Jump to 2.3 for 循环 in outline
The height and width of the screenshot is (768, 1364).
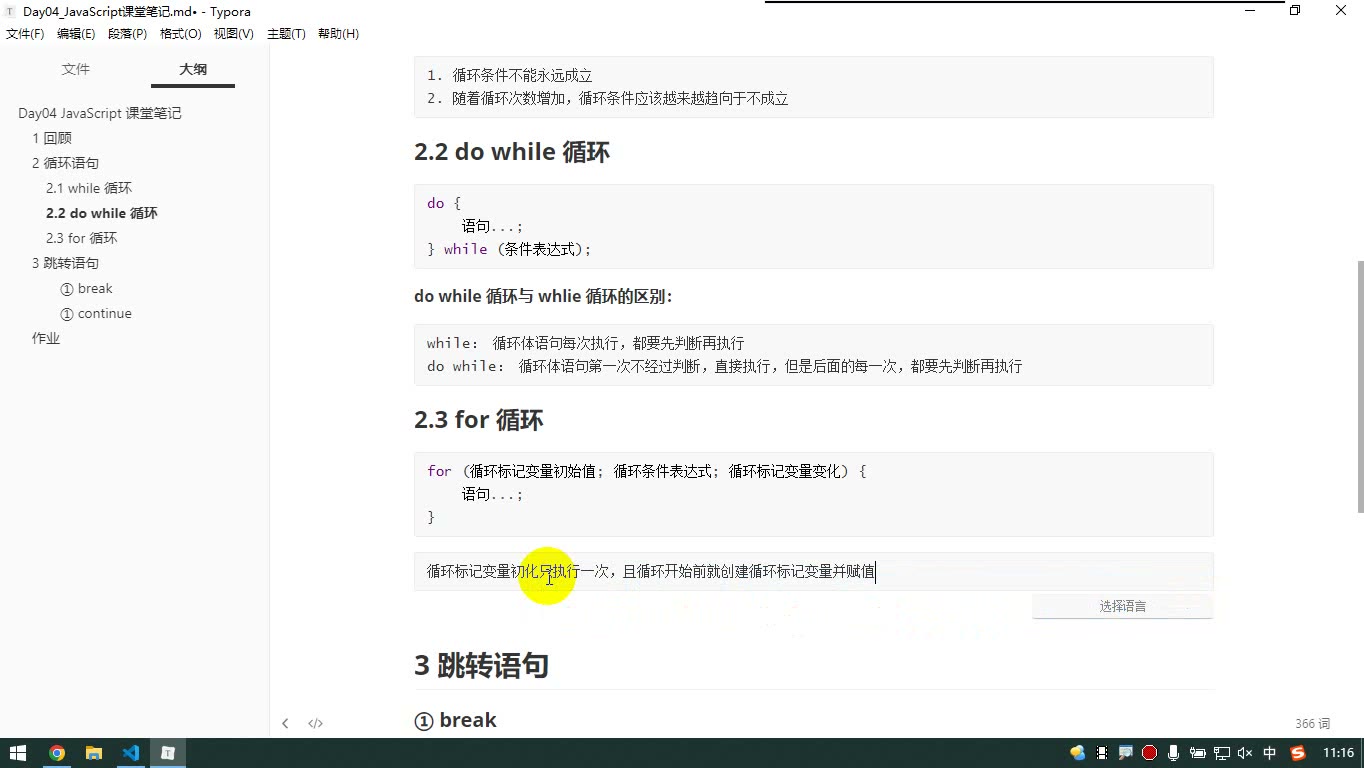82,238
